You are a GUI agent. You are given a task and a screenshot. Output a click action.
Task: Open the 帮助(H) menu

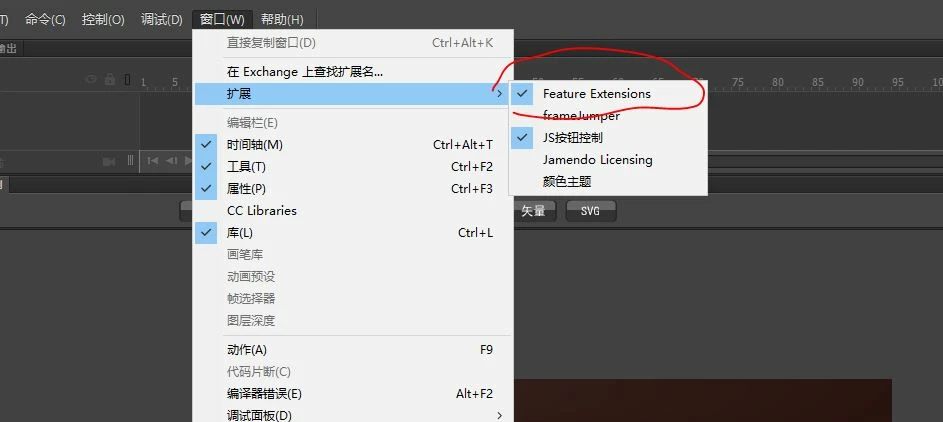tap(282, 19)
